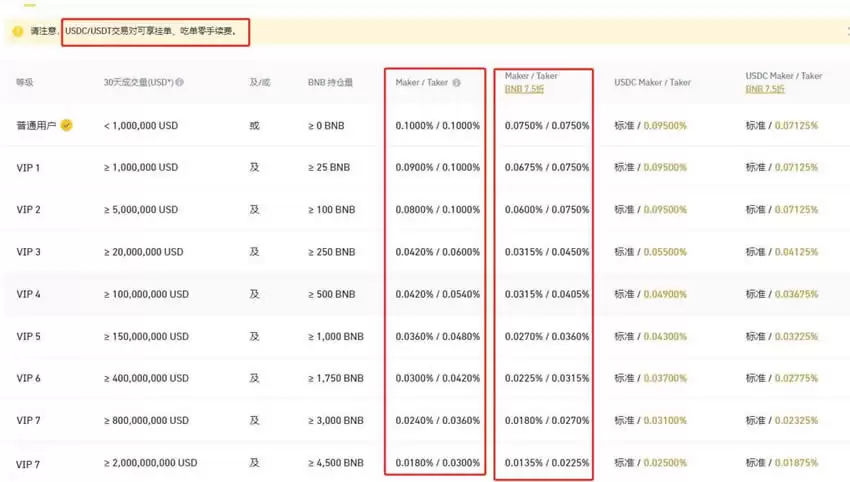Select the VIP 3 level label
Screen dimensions: 850x482
29,252
